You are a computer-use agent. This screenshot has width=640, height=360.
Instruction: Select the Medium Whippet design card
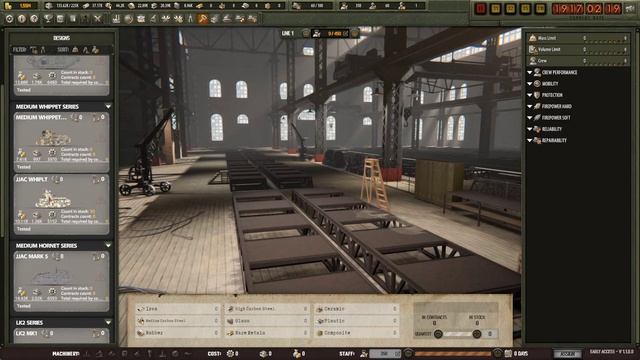tap(62, 142)
